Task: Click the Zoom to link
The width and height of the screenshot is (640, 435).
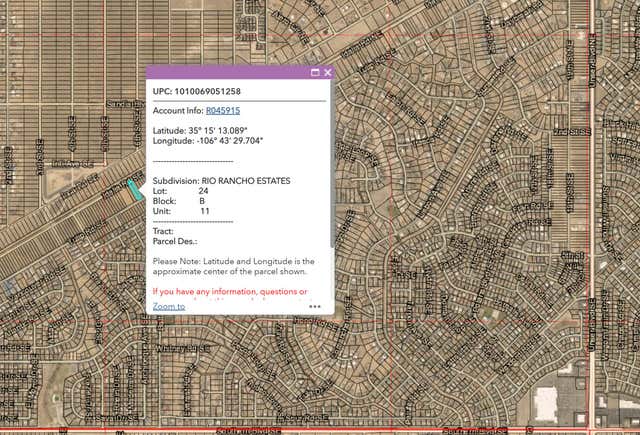Action: [169, 306]
